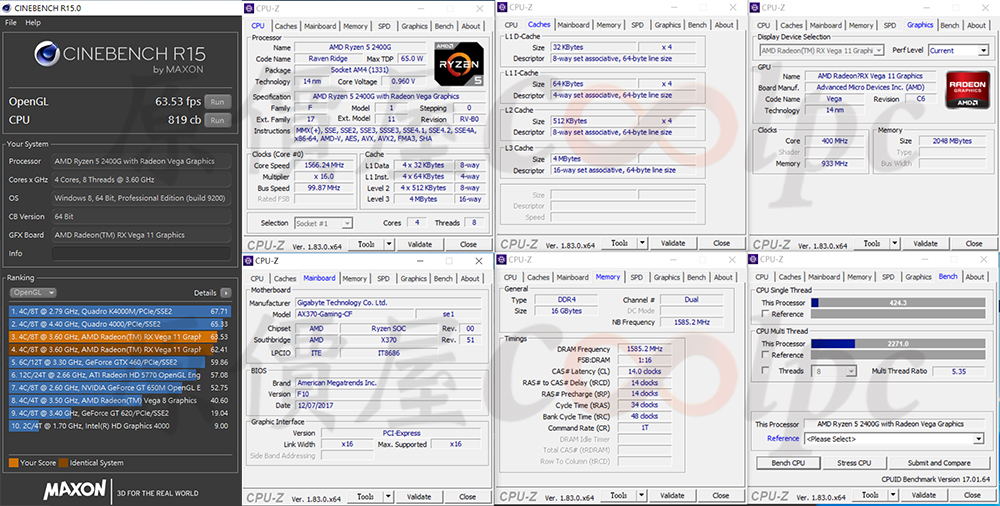Click the CPU-Z title bar icon of the Memory window
The image size is (1000, 506).
pos(503,259)
